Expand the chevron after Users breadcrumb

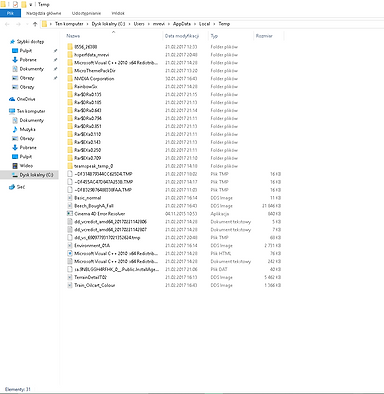(148, 24)
